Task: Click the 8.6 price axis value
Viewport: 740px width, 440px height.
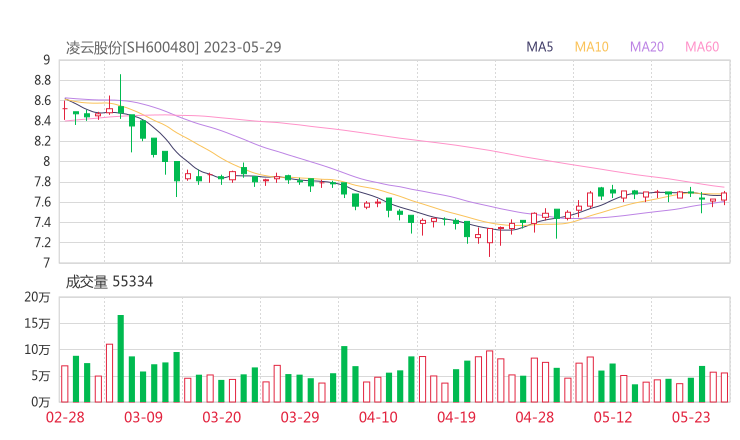Action: 42,101
